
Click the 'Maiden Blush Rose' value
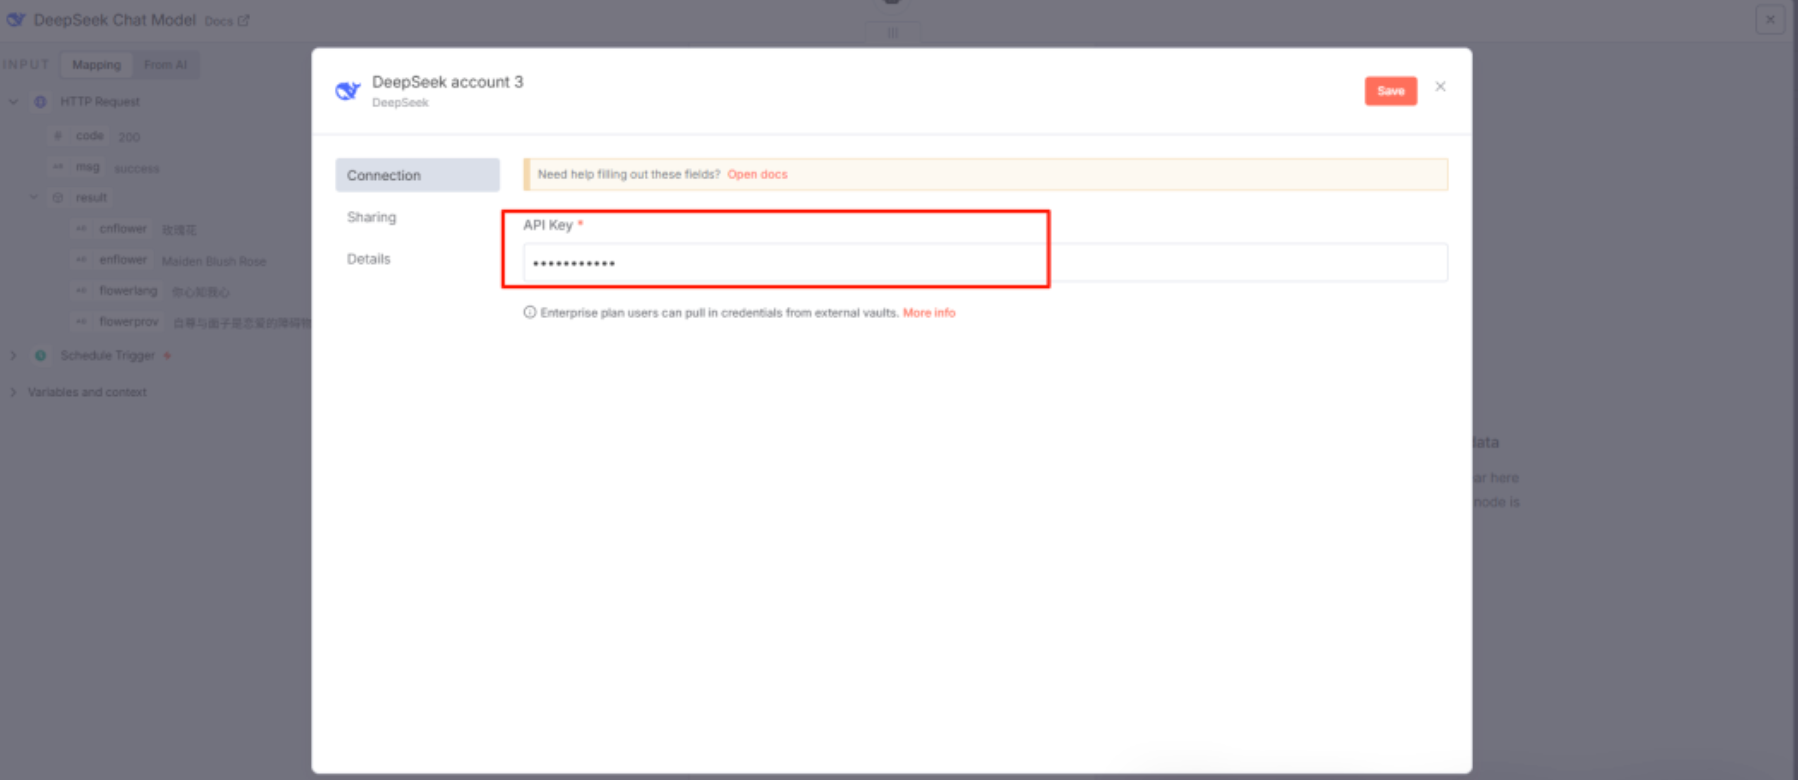pyautogui.click(x=214, y=261)
